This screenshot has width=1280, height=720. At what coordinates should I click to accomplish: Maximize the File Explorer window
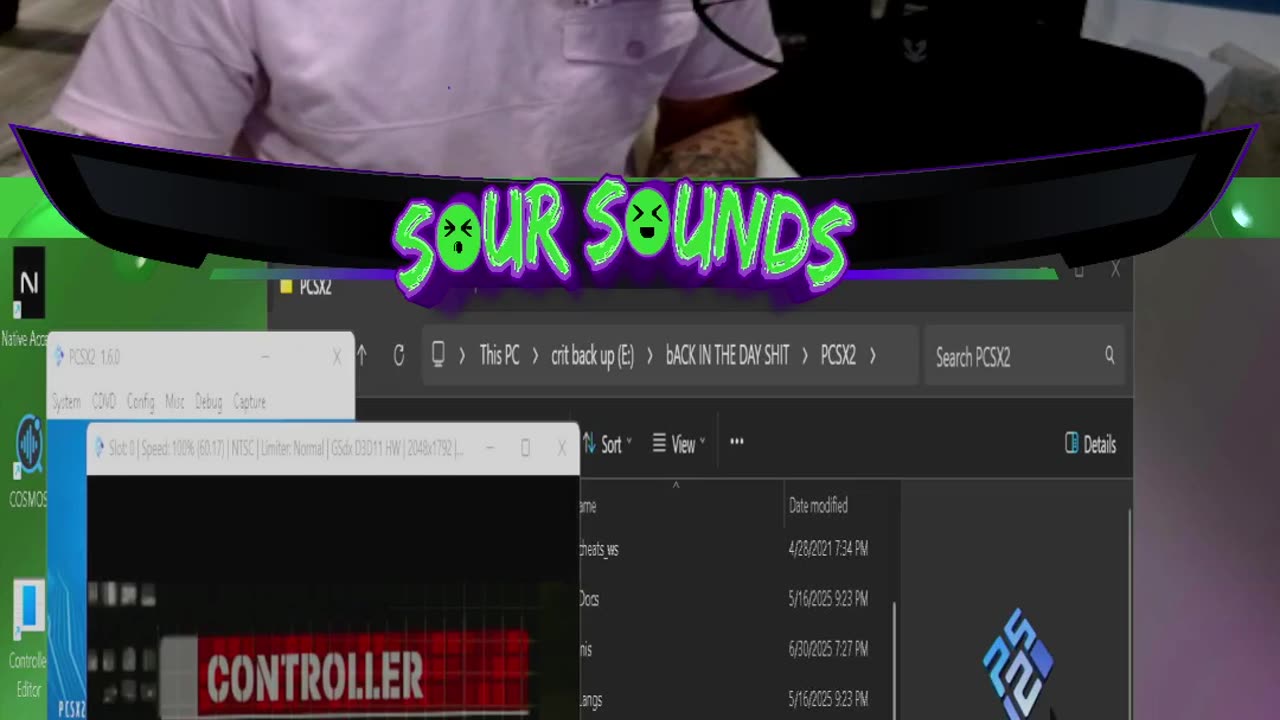point(1079,270)
